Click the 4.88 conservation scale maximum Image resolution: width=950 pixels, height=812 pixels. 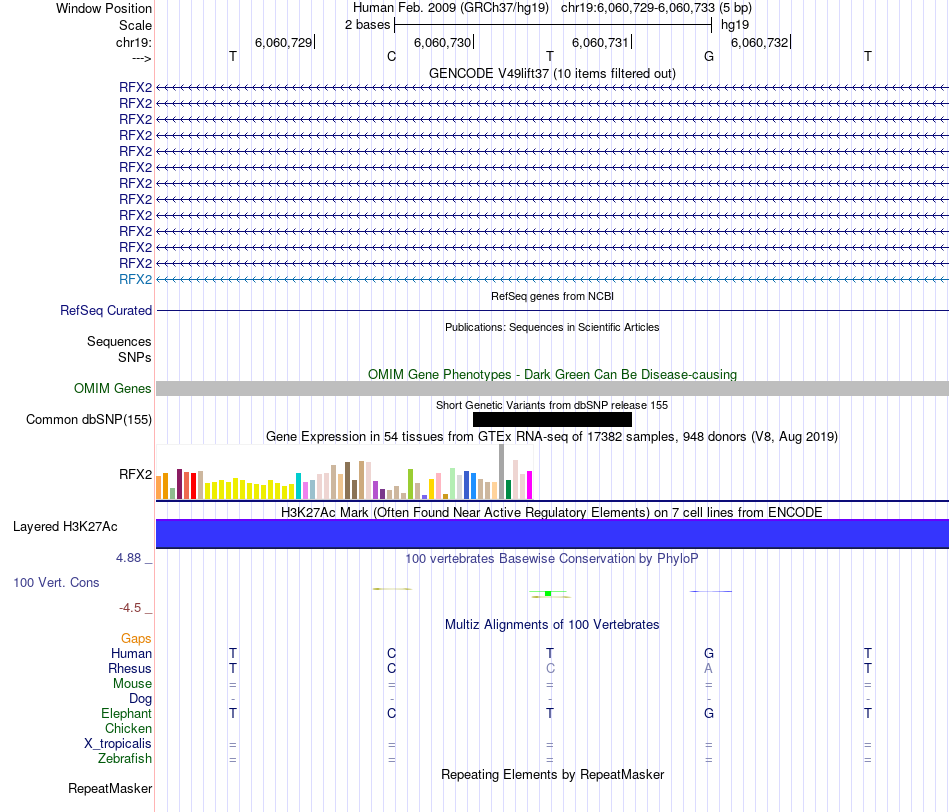coord(128,557)
